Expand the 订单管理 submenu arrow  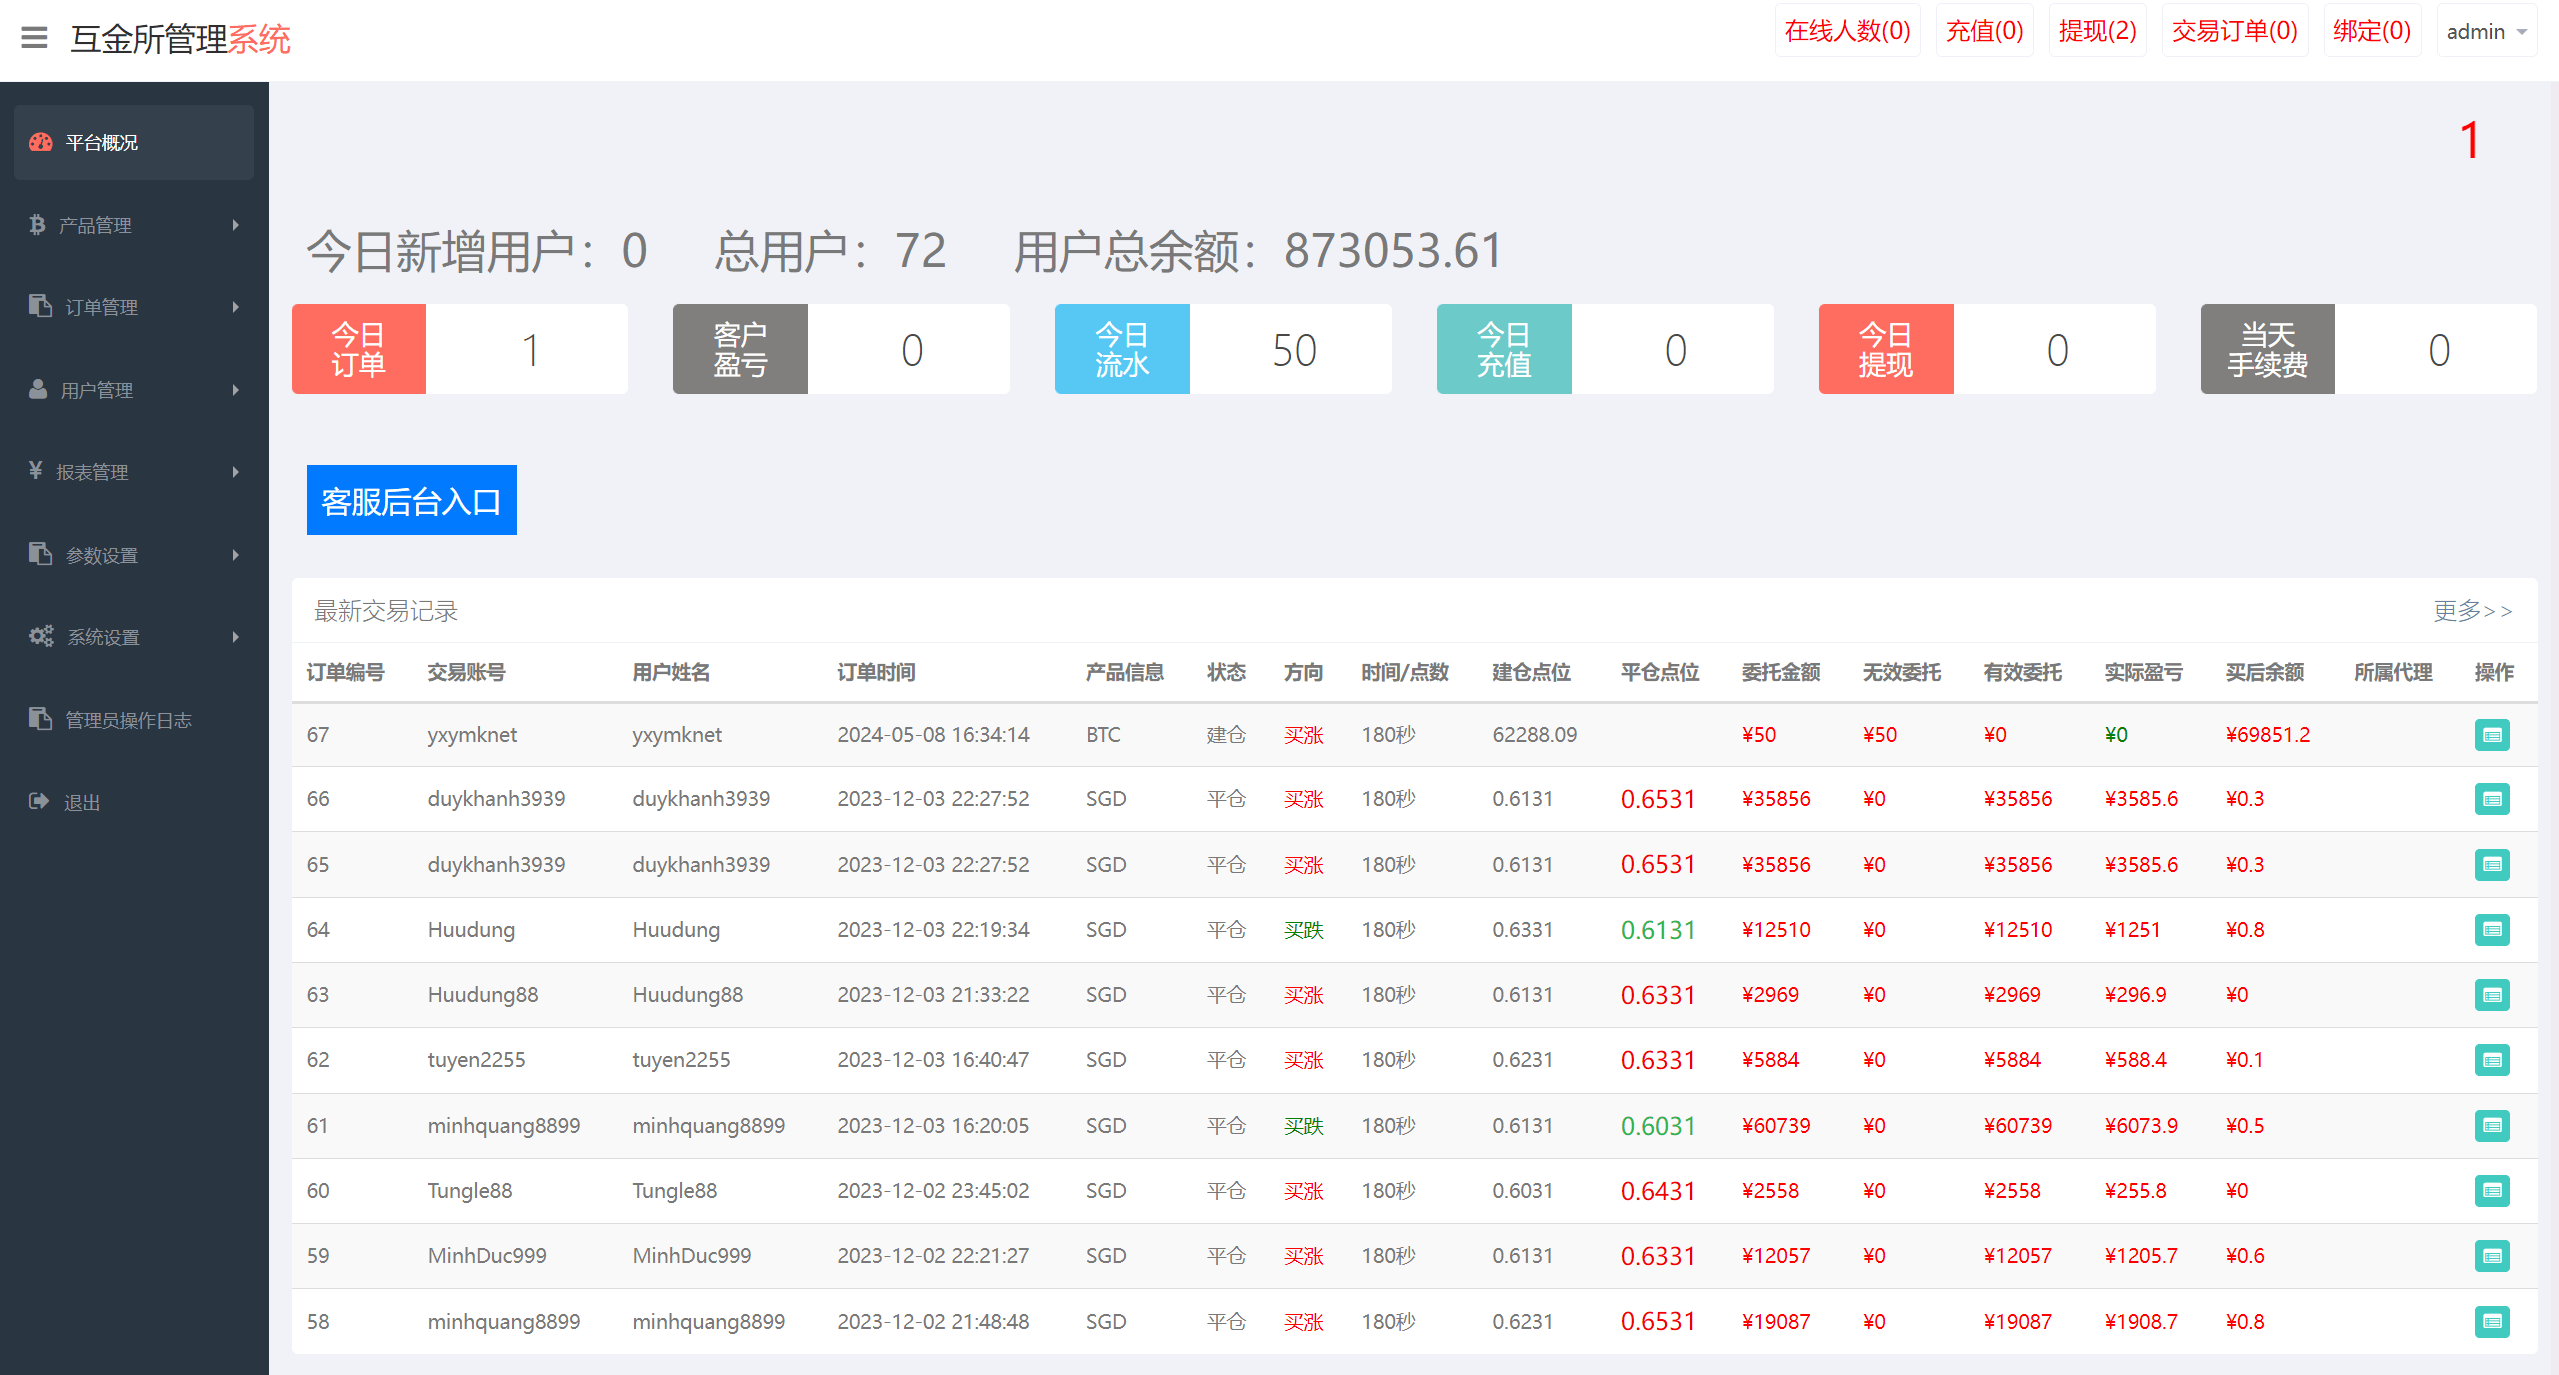click(236, 307)
